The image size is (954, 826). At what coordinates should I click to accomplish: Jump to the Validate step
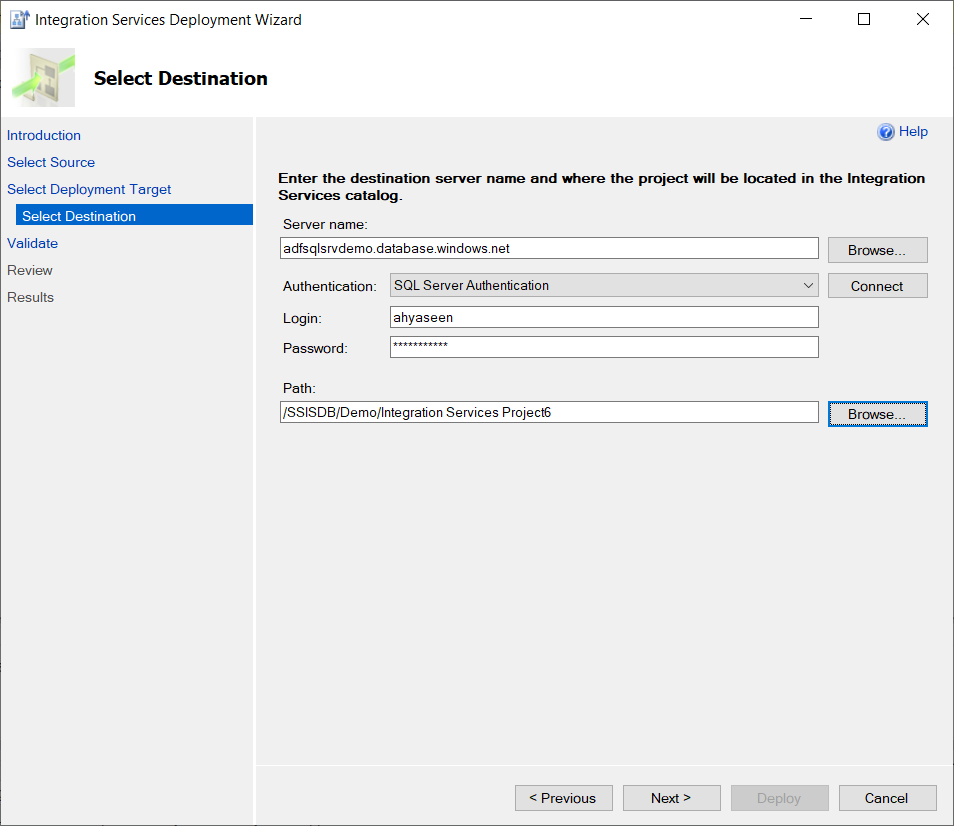[x=33, y=243]
